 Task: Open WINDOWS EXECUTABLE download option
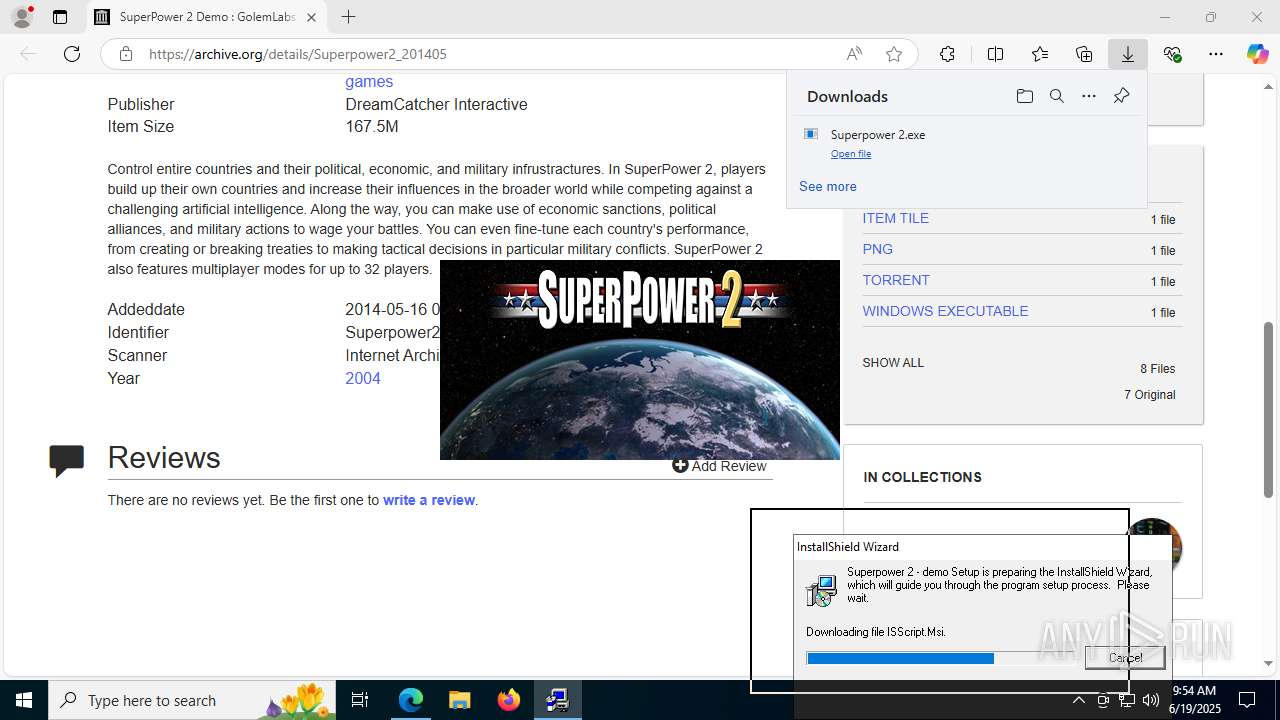point(945,311)
